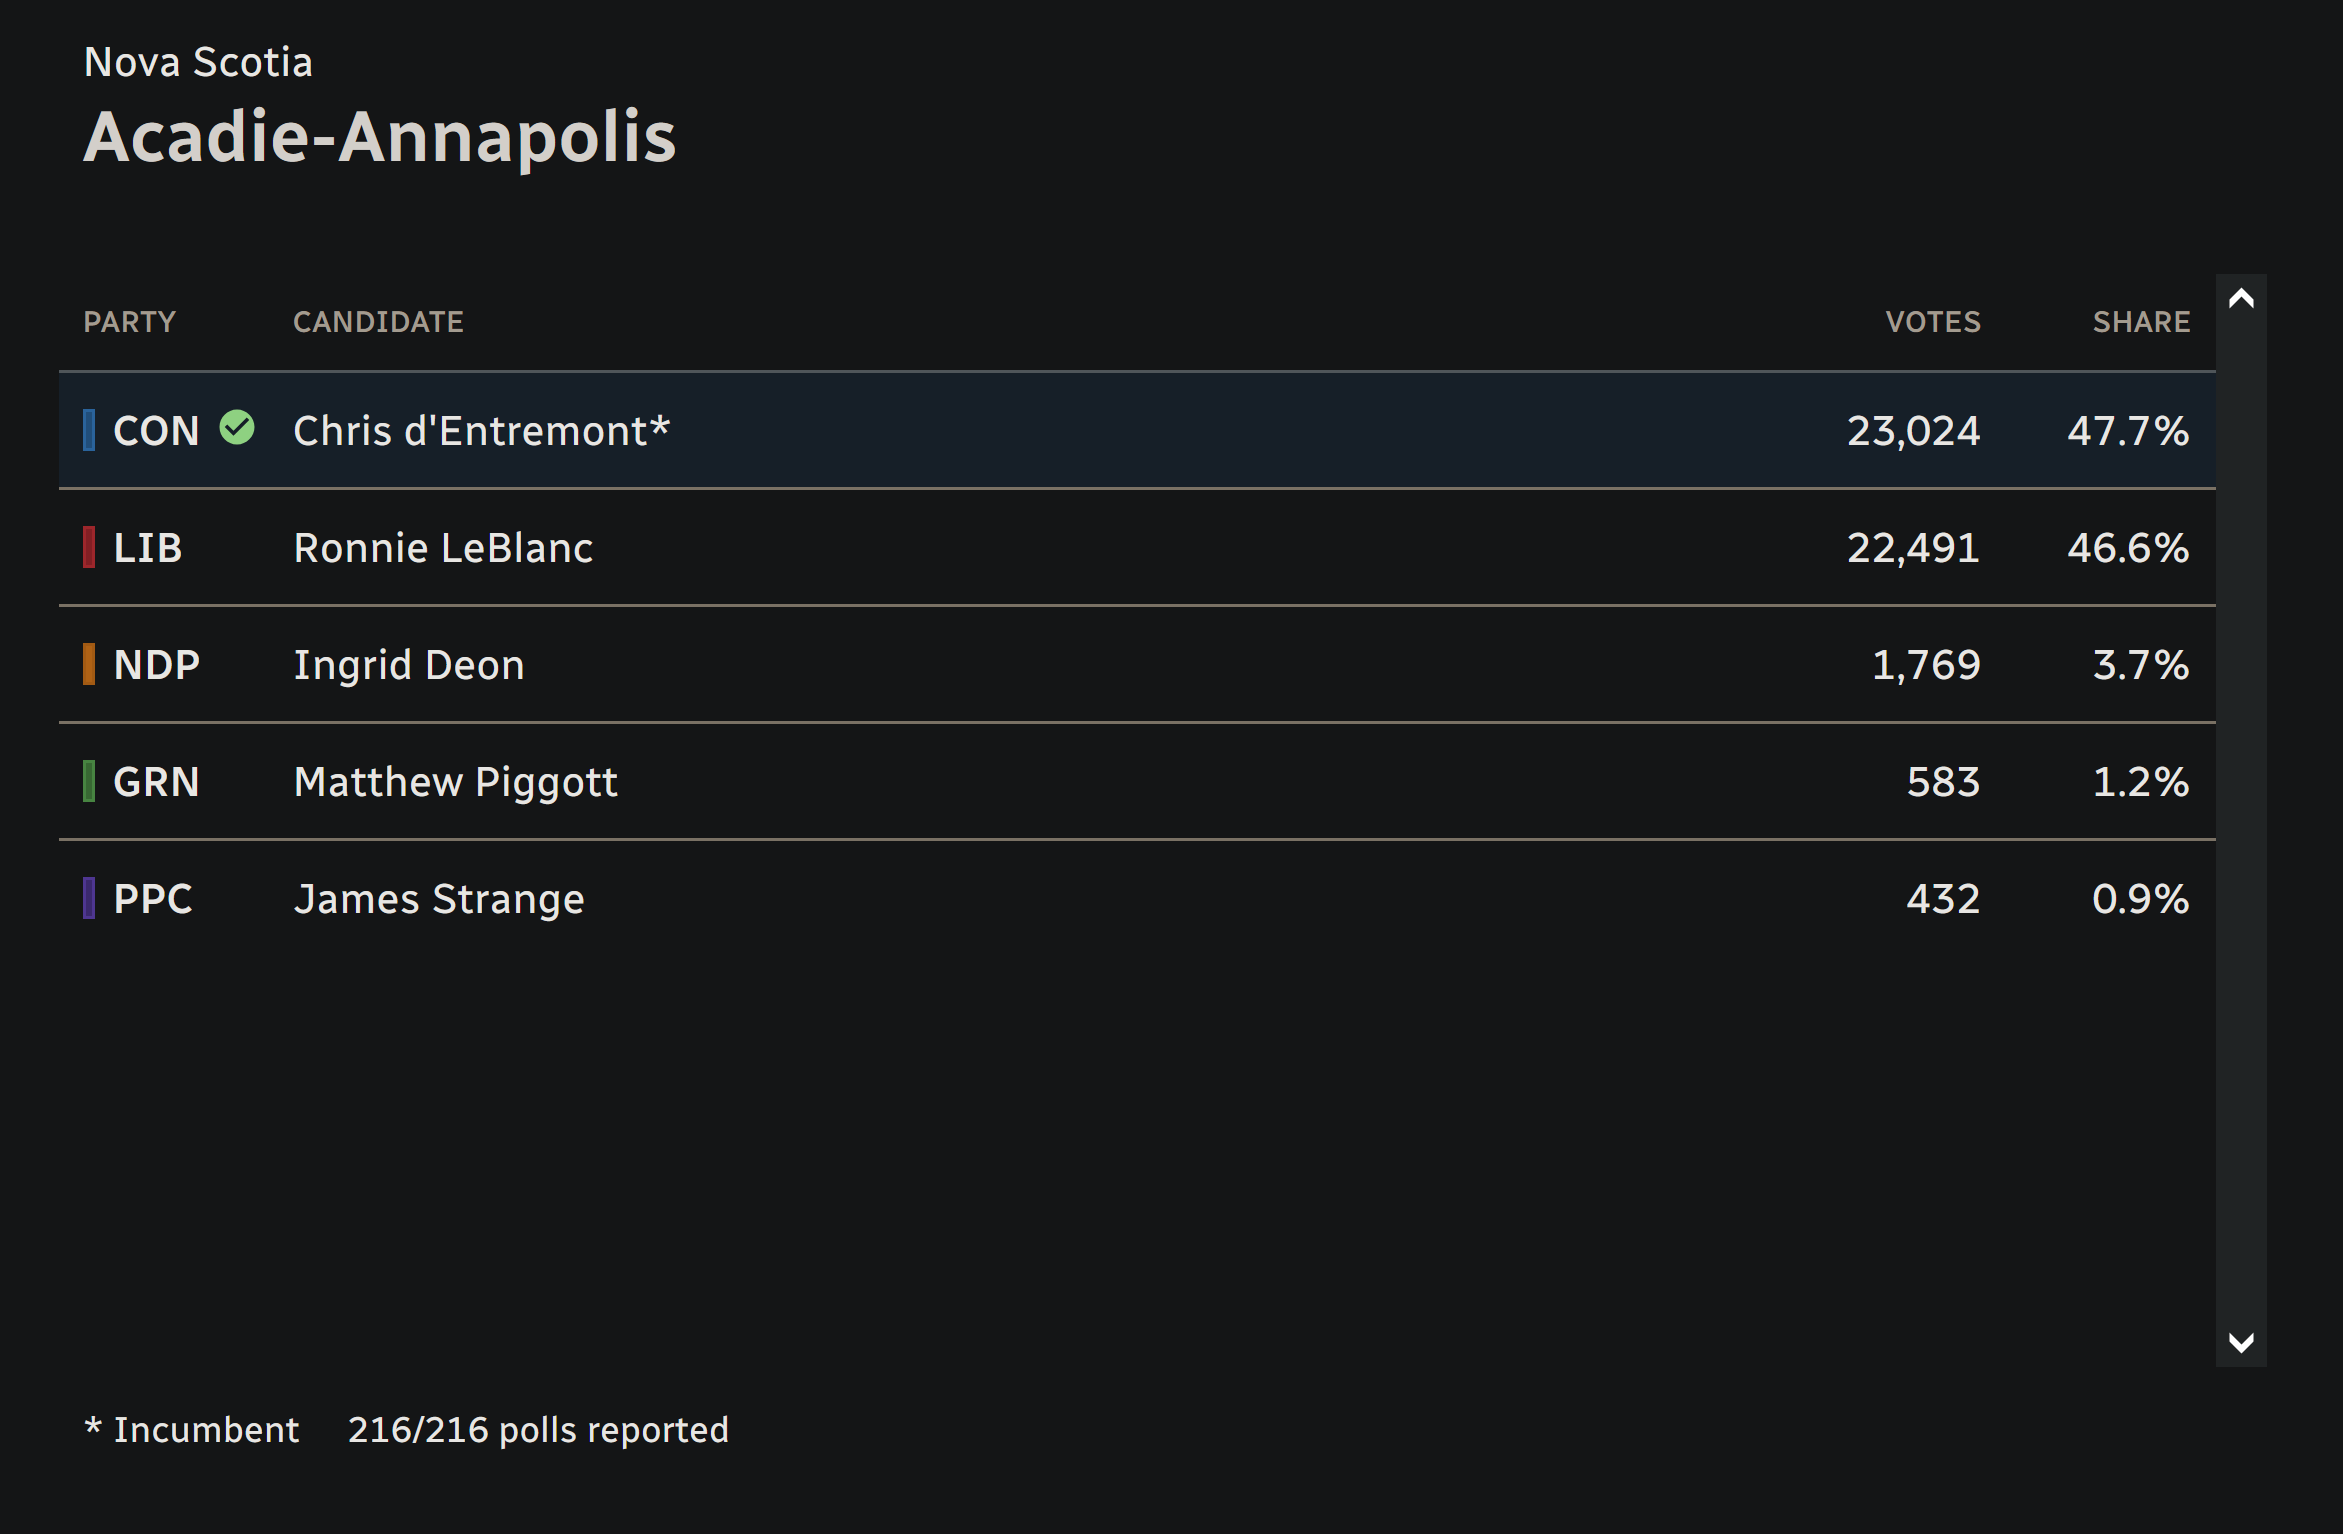The height and width of the screenshot is (1534, 2343).
Task: Select the PARTY column header
Action: [130, 322]
